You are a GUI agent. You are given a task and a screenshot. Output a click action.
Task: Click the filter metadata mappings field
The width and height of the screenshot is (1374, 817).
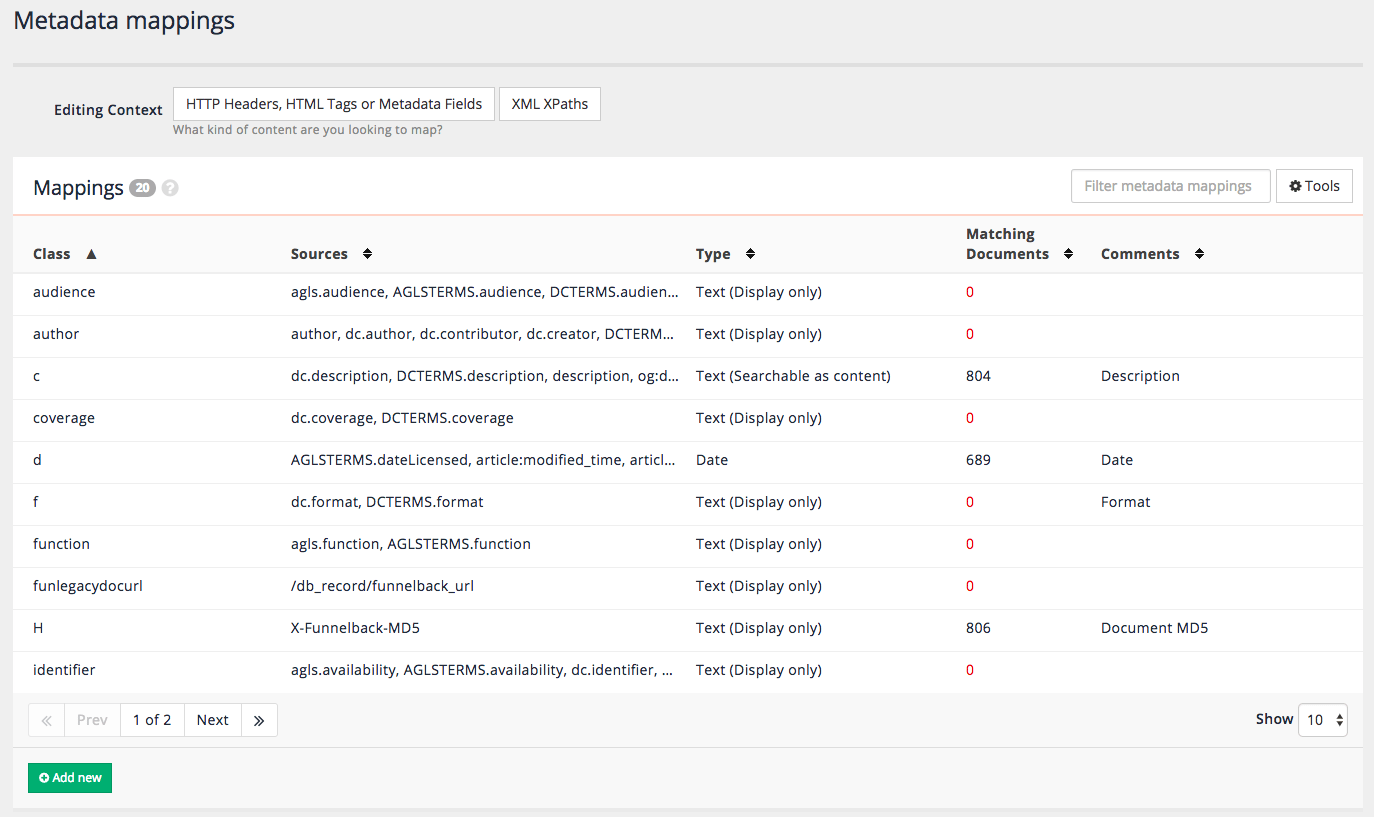[1170, 185]
